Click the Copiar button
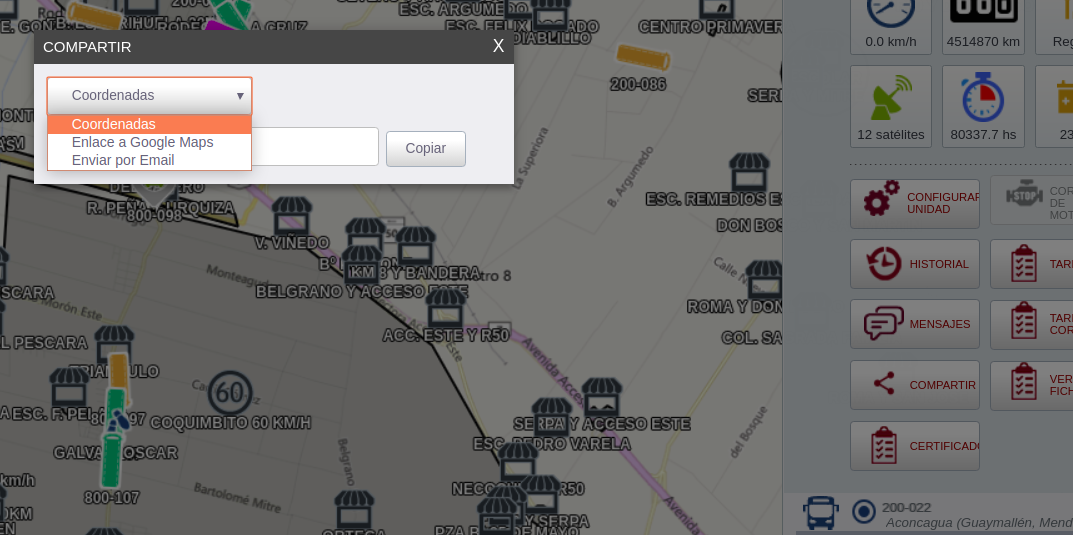The width and height of the screenshot is (1073, 535). [426, 148]
